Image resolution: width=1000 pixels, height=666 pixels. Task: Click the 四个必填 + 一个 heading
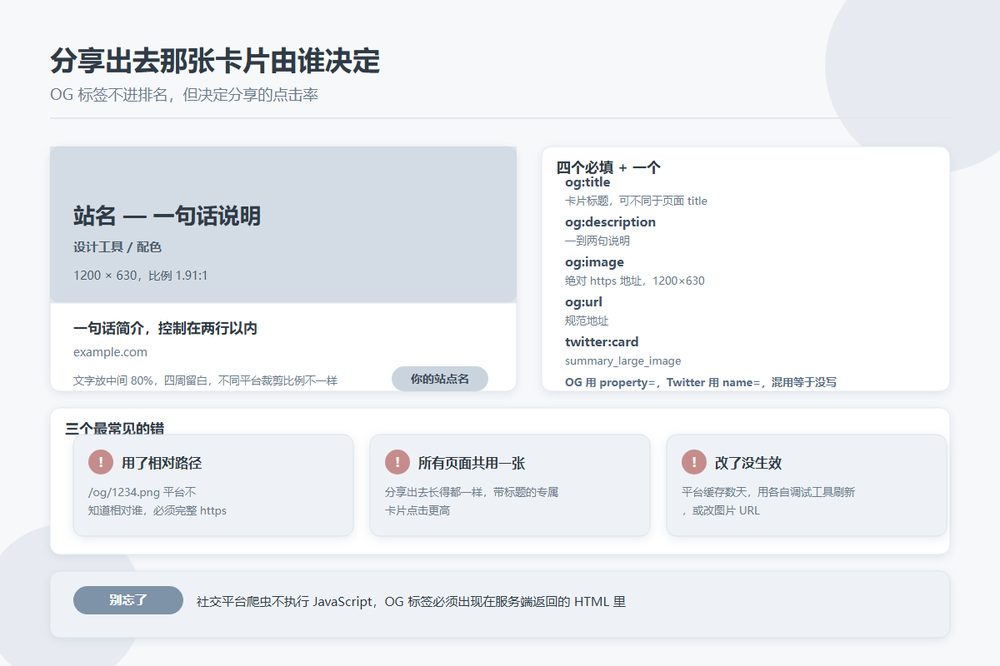608,167
